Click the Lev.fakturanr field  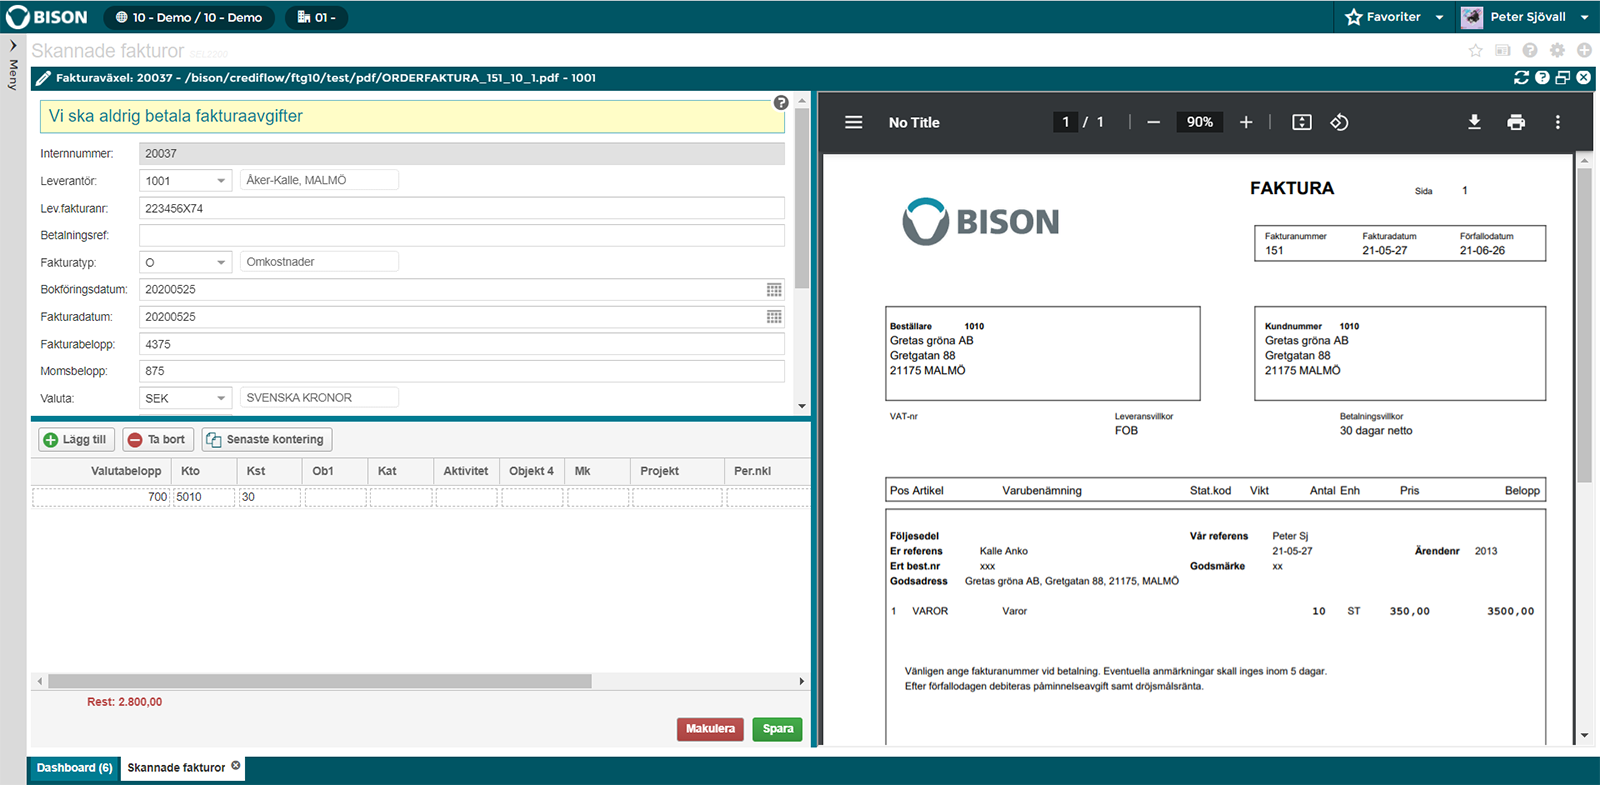click(x=462, y=208)
